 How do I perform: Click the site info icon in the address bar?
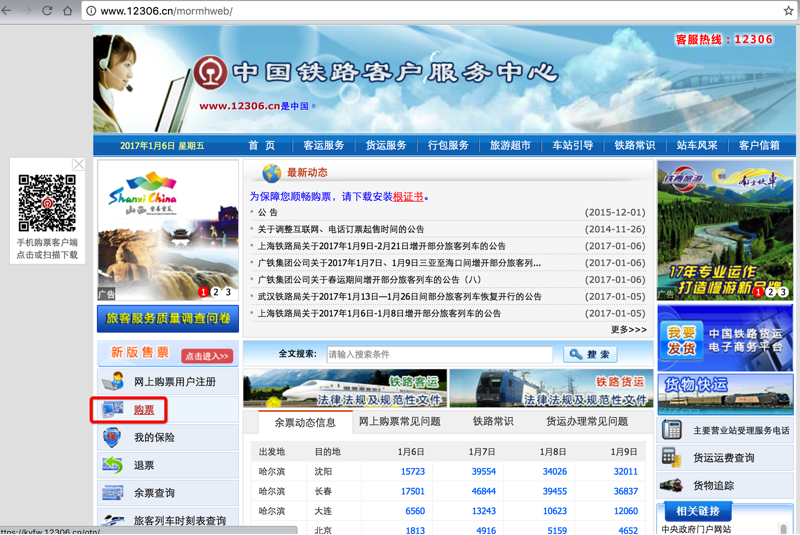coord(91,11)
